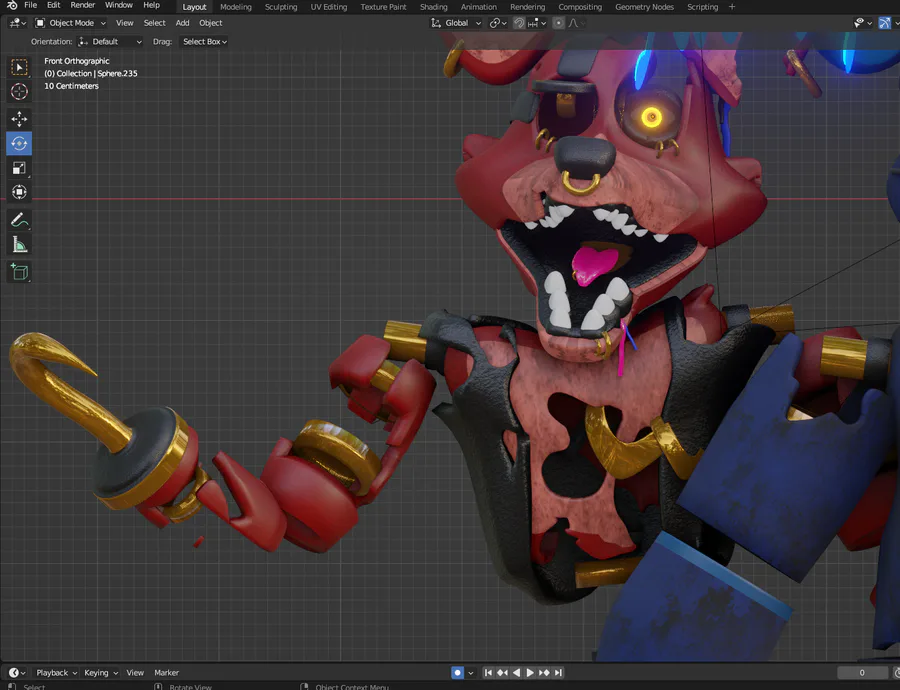Add a new workspace with plus button

click(732, 7)
